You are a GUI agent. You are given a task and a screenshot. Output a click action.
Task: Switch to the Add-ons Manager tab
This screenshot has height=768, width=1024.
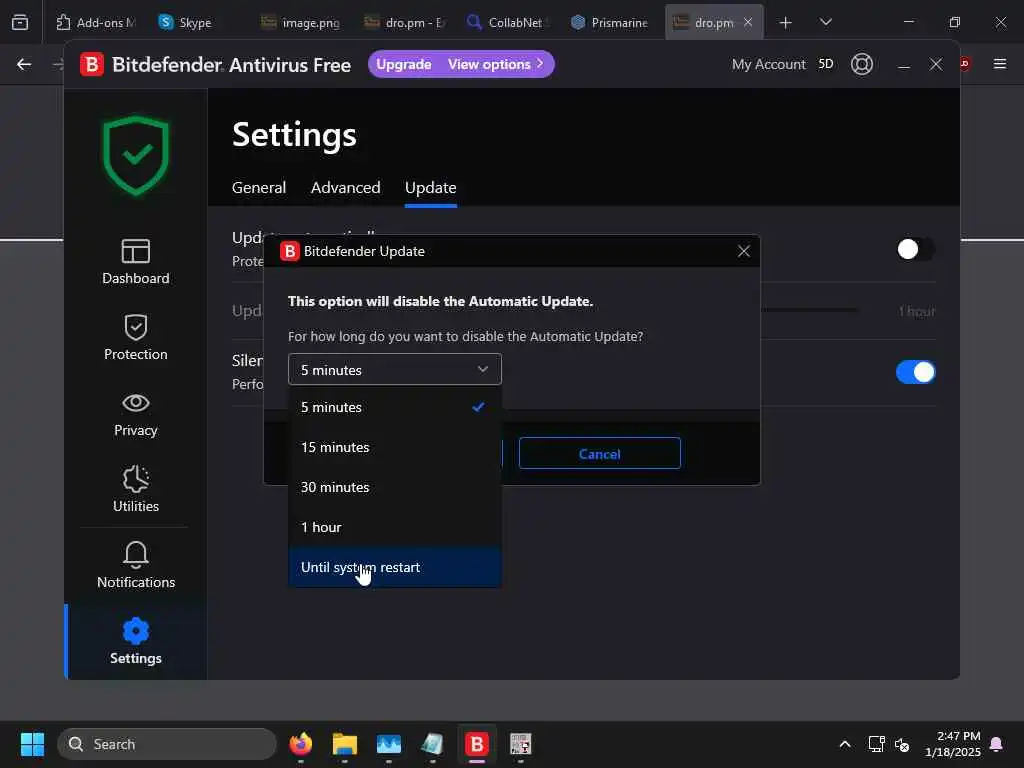pyautogui.click(x=96, y=23)
